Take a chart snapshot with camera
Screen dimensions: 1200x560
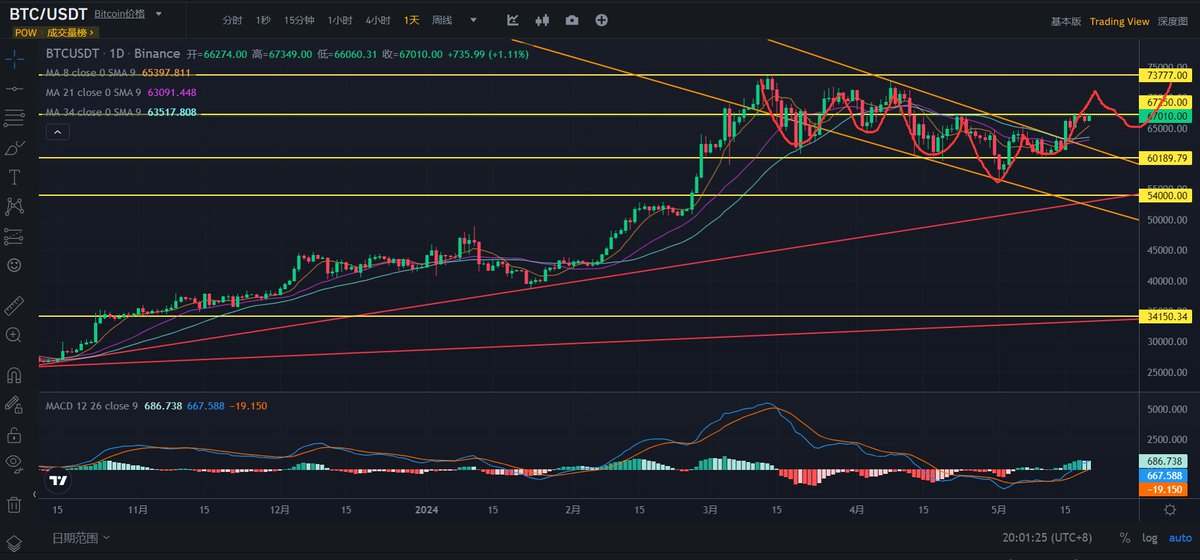click(x=572, y=20)
